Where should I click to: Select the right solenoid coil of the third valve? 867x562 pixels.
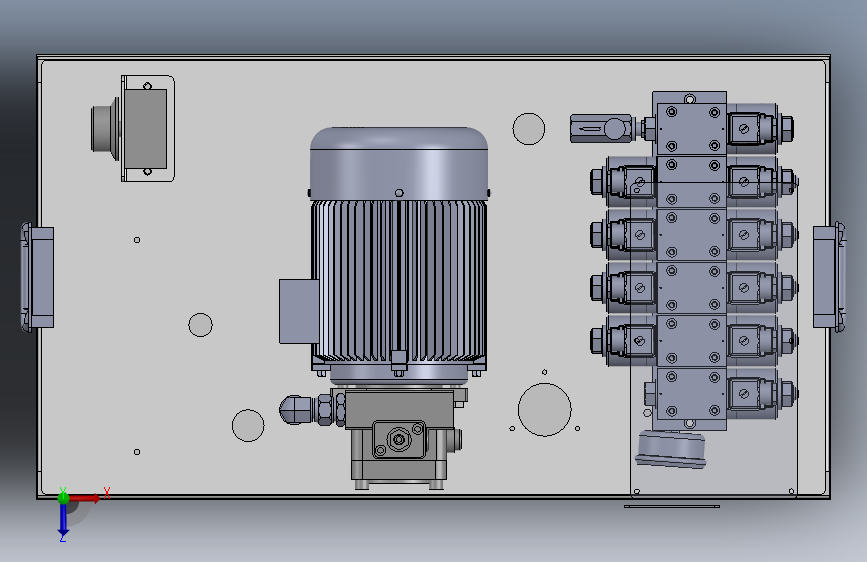(x=753, y=235)
